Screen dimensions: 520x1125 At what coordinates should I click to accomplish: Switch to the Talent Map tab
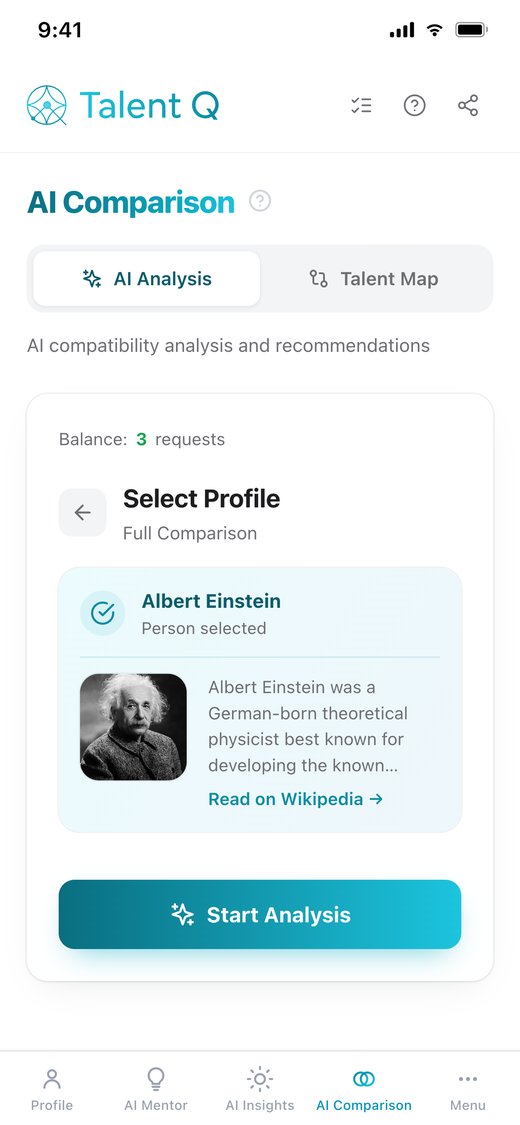coord(374,278)
